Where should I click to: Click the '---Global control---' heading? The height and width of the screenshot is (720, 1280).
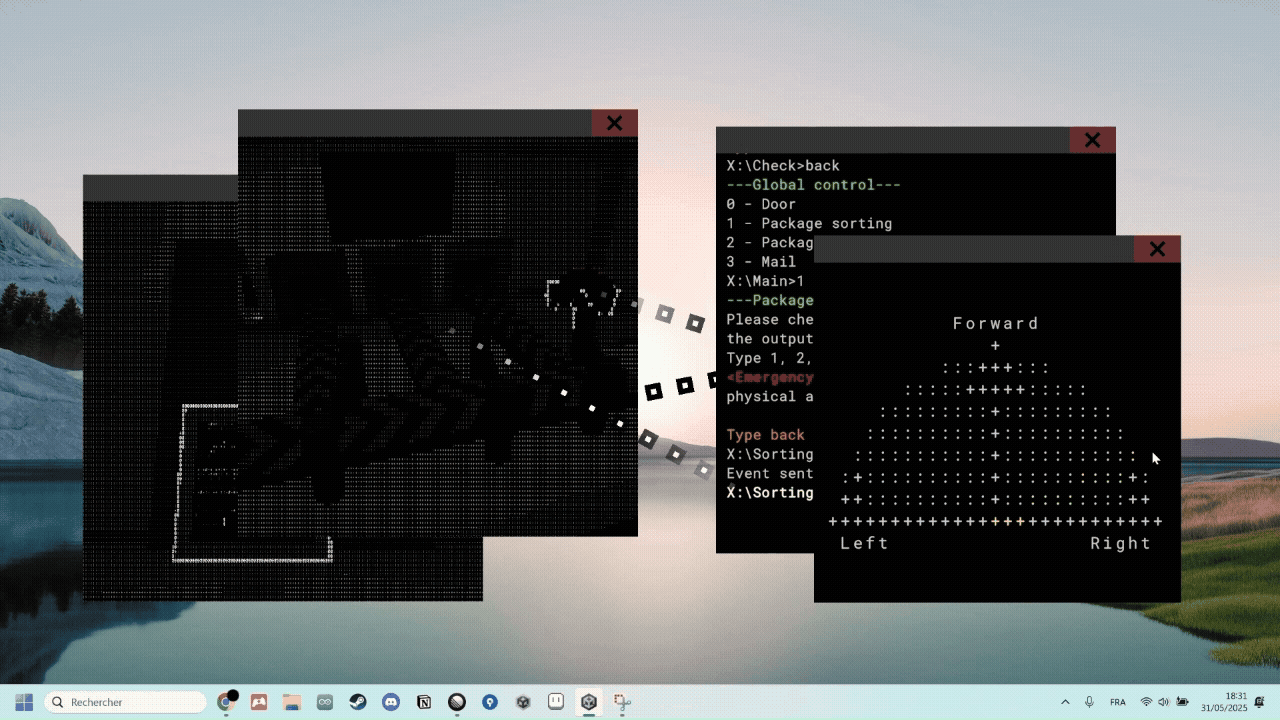tap(814, 185)
